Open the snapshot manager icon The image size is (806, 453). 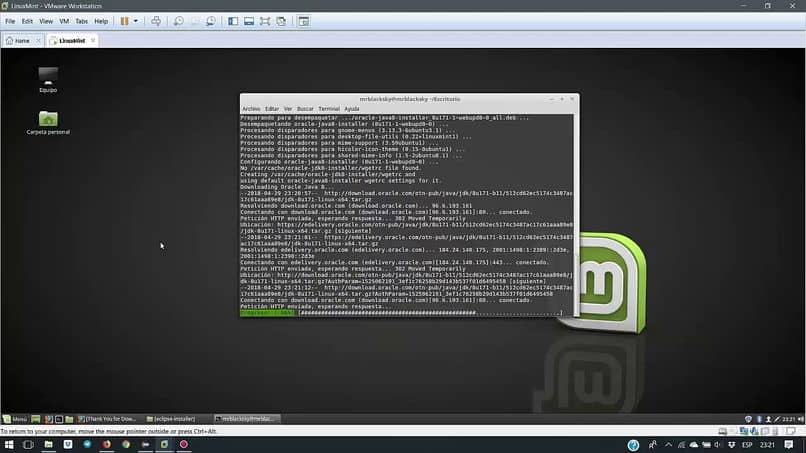pos(211,21)
